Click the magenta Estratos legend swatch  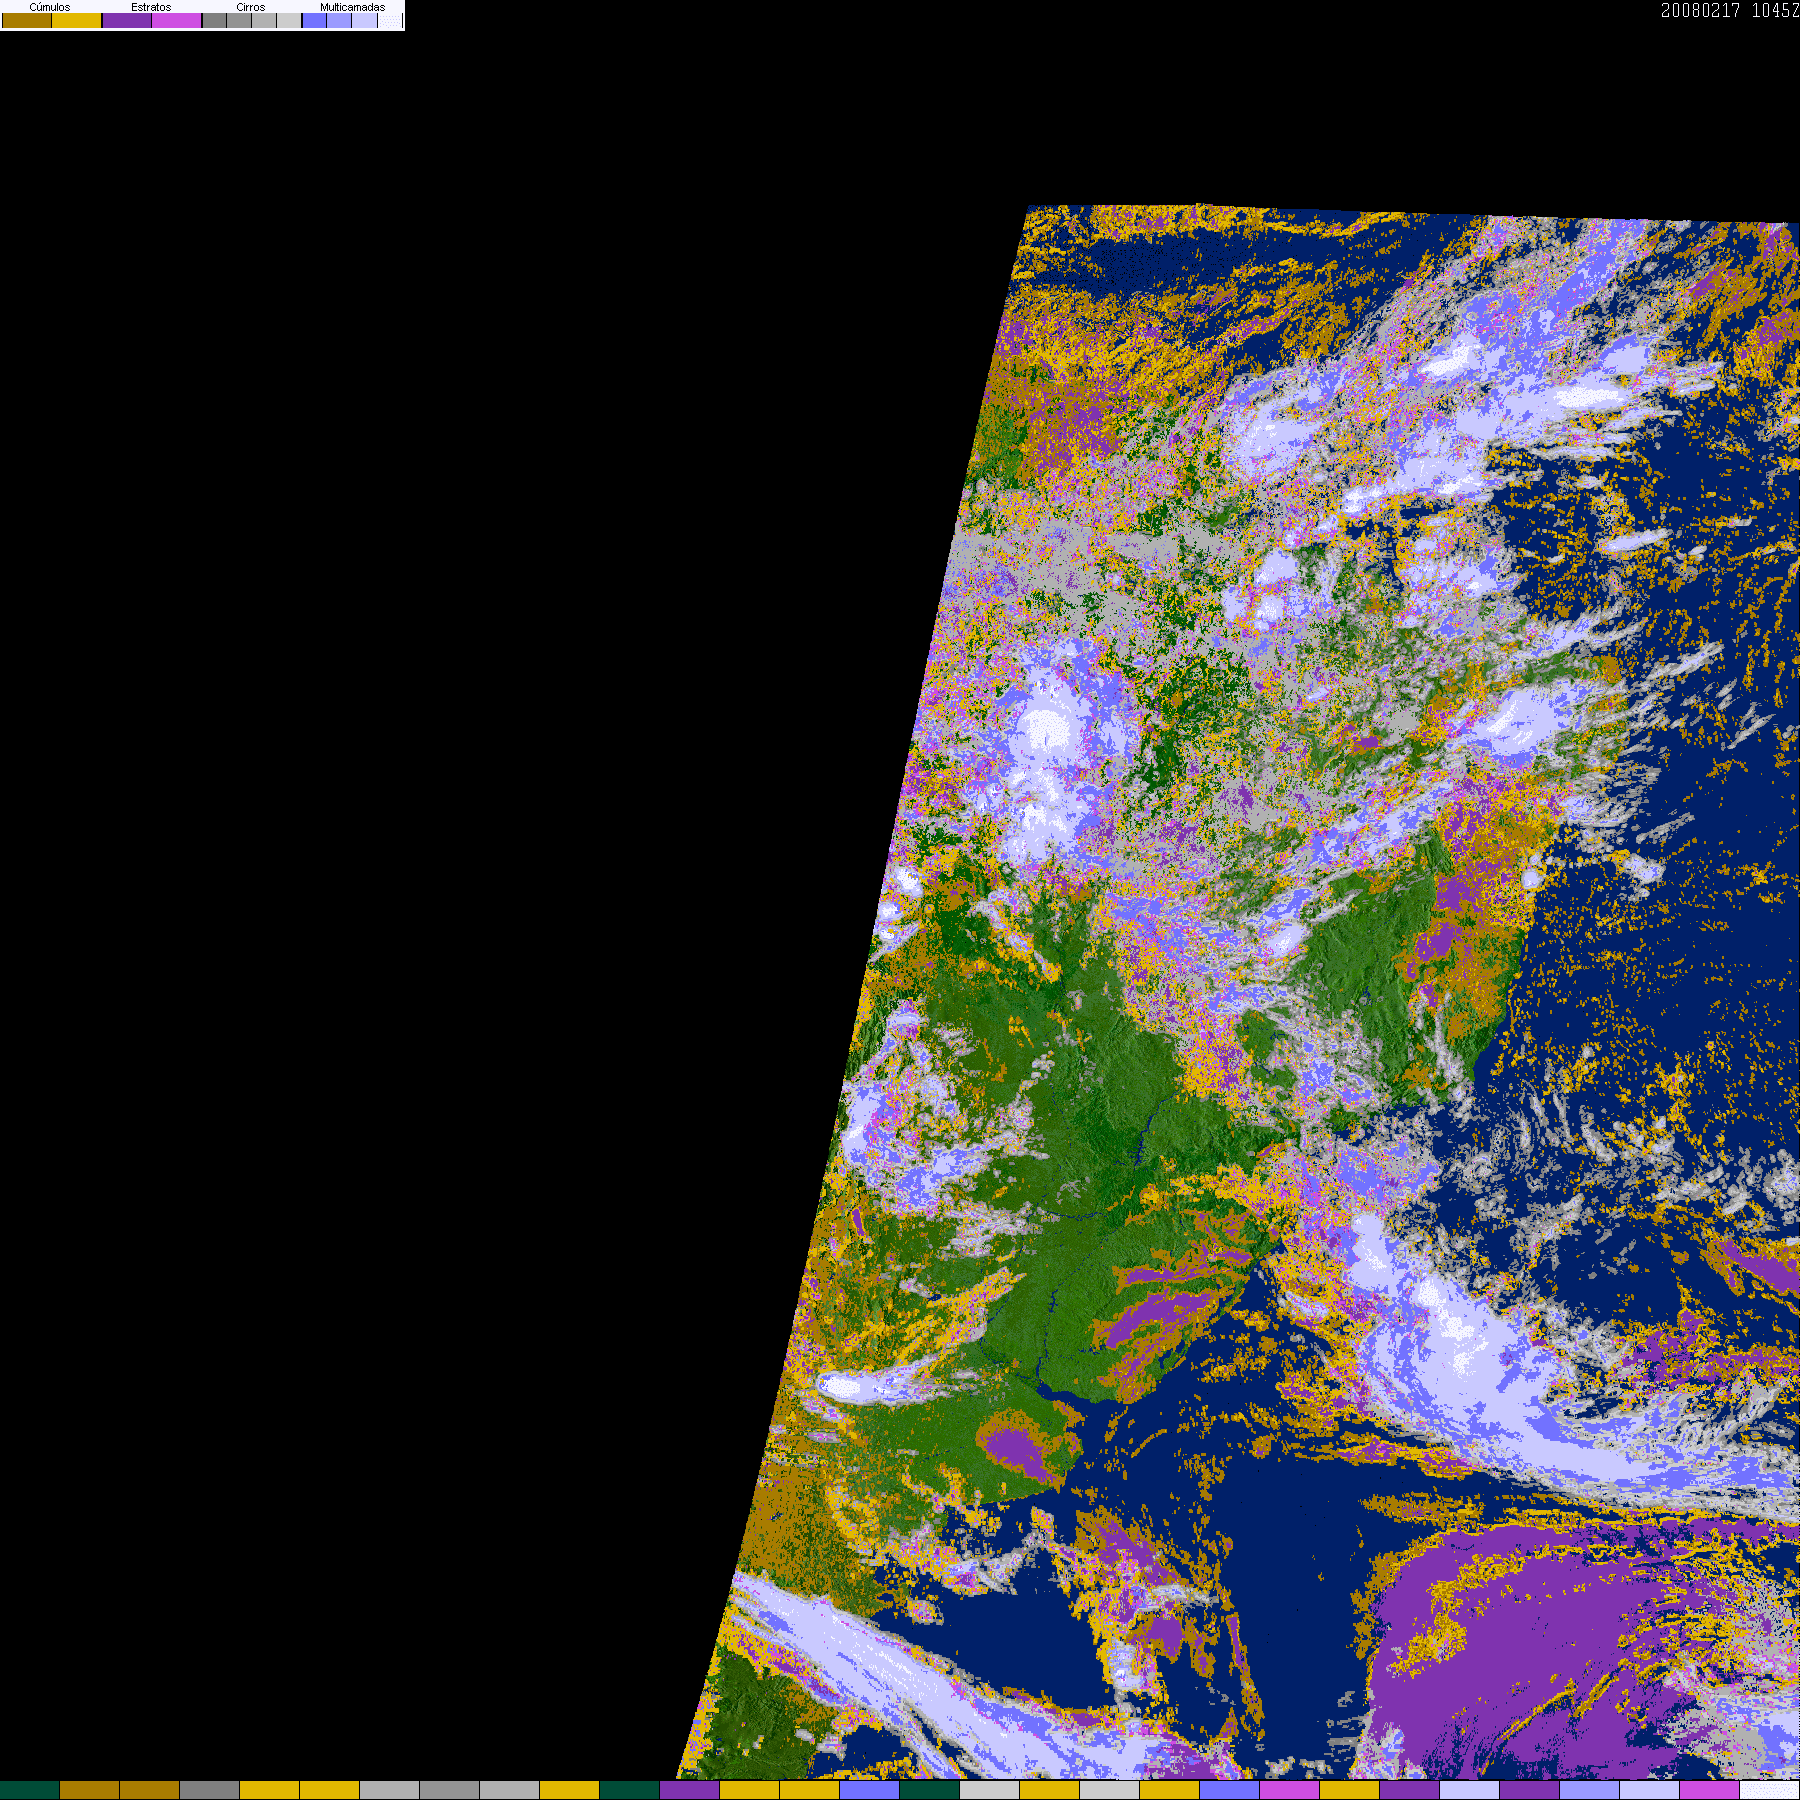coord(176,20)
